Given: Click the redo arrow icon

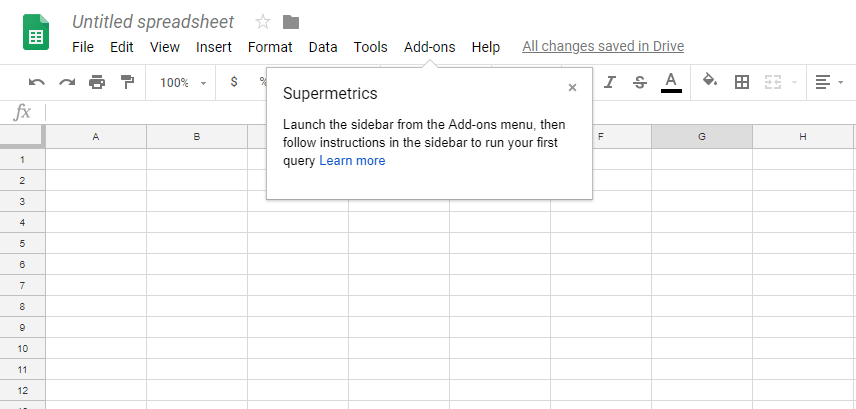Looking at the screenshot, I should tap(67, 82).
